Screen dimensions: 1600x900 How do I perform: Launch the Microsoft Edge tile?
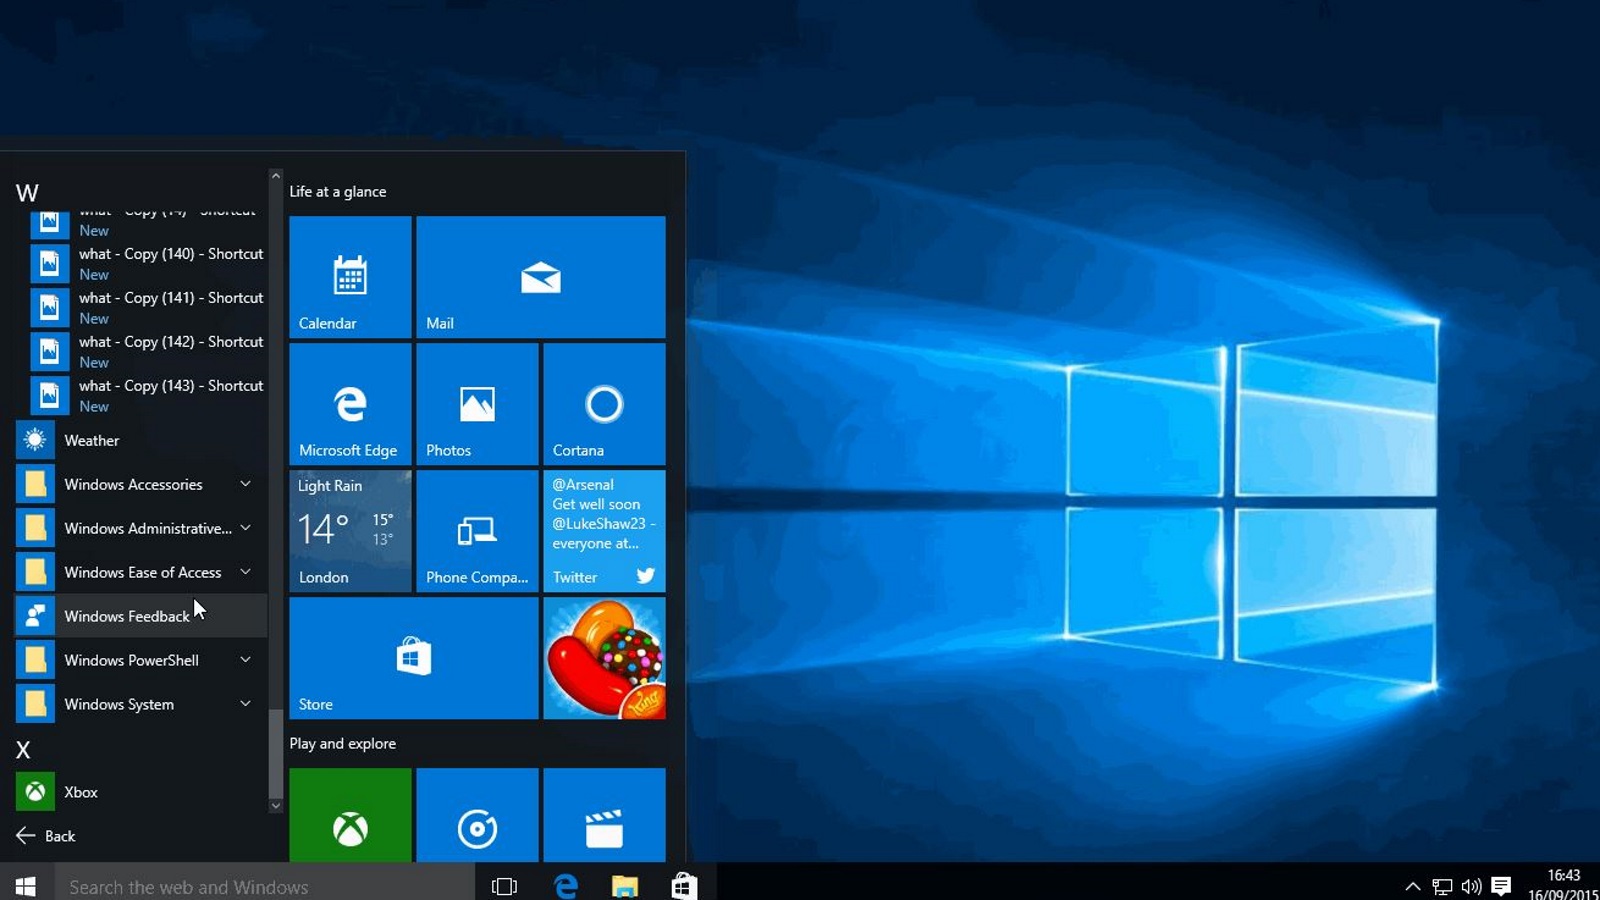click(350, 404)
